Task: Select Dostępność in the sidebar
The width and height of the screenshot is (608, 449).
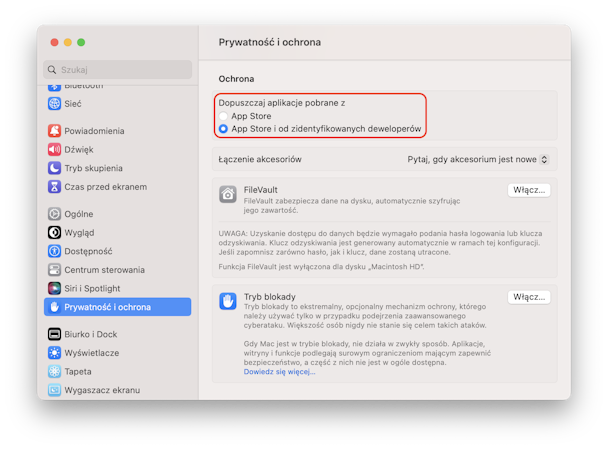Action: [117, 251]
